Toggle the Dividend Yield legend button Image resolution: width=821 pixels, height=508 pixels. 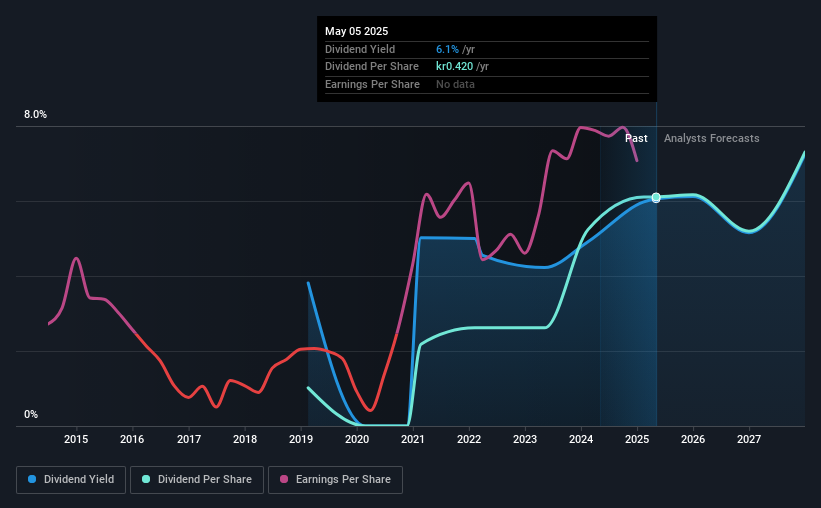[x=71, y=480]
